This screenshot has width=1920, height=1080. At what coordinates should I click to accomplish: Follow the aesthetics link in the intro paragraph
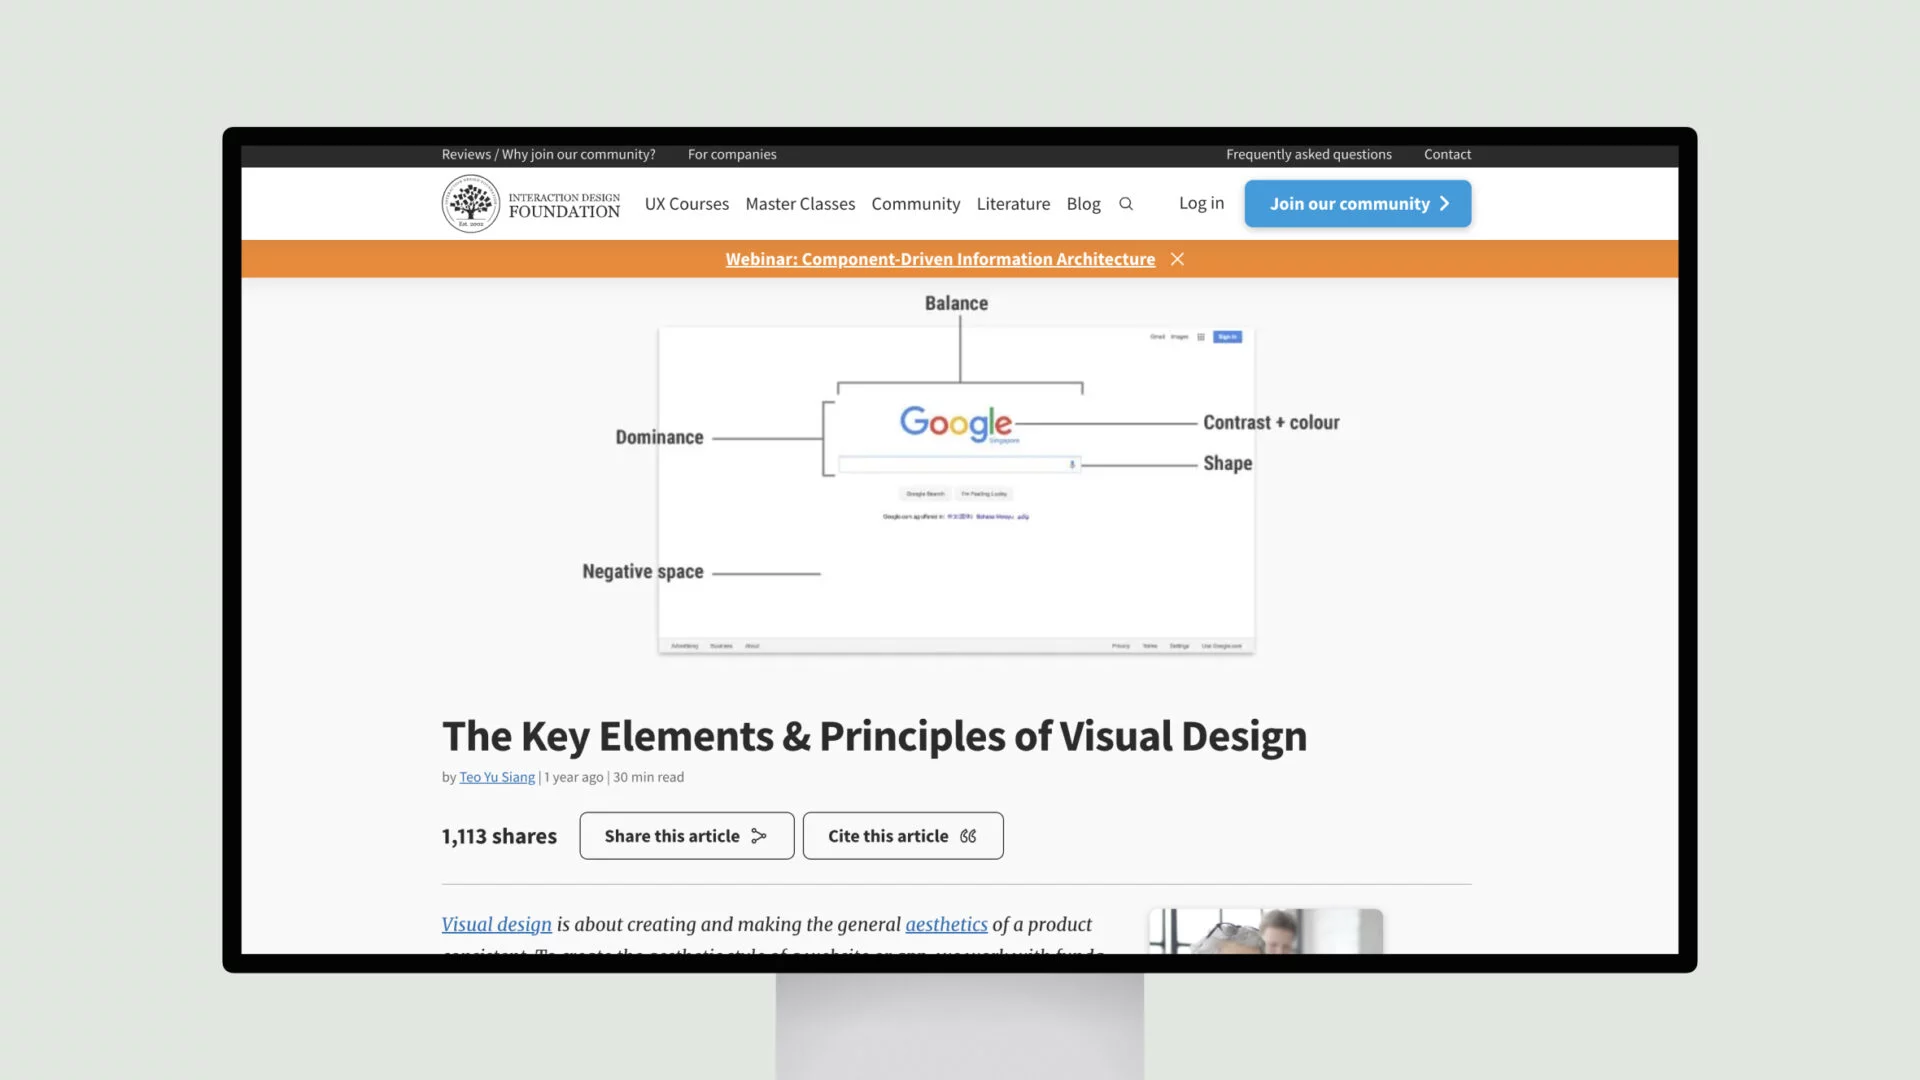coord(946,925)
